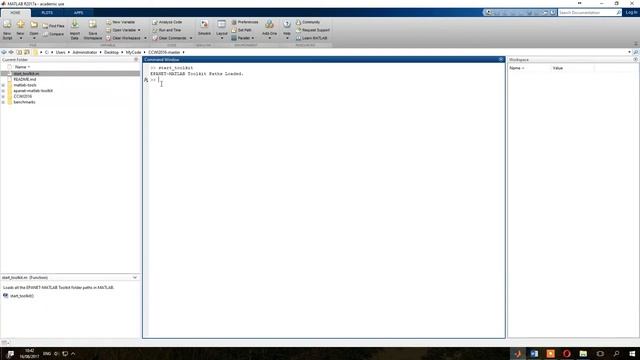The image size is (640, 360).
Task: Click Import Data
Action: tap(75, 30)
